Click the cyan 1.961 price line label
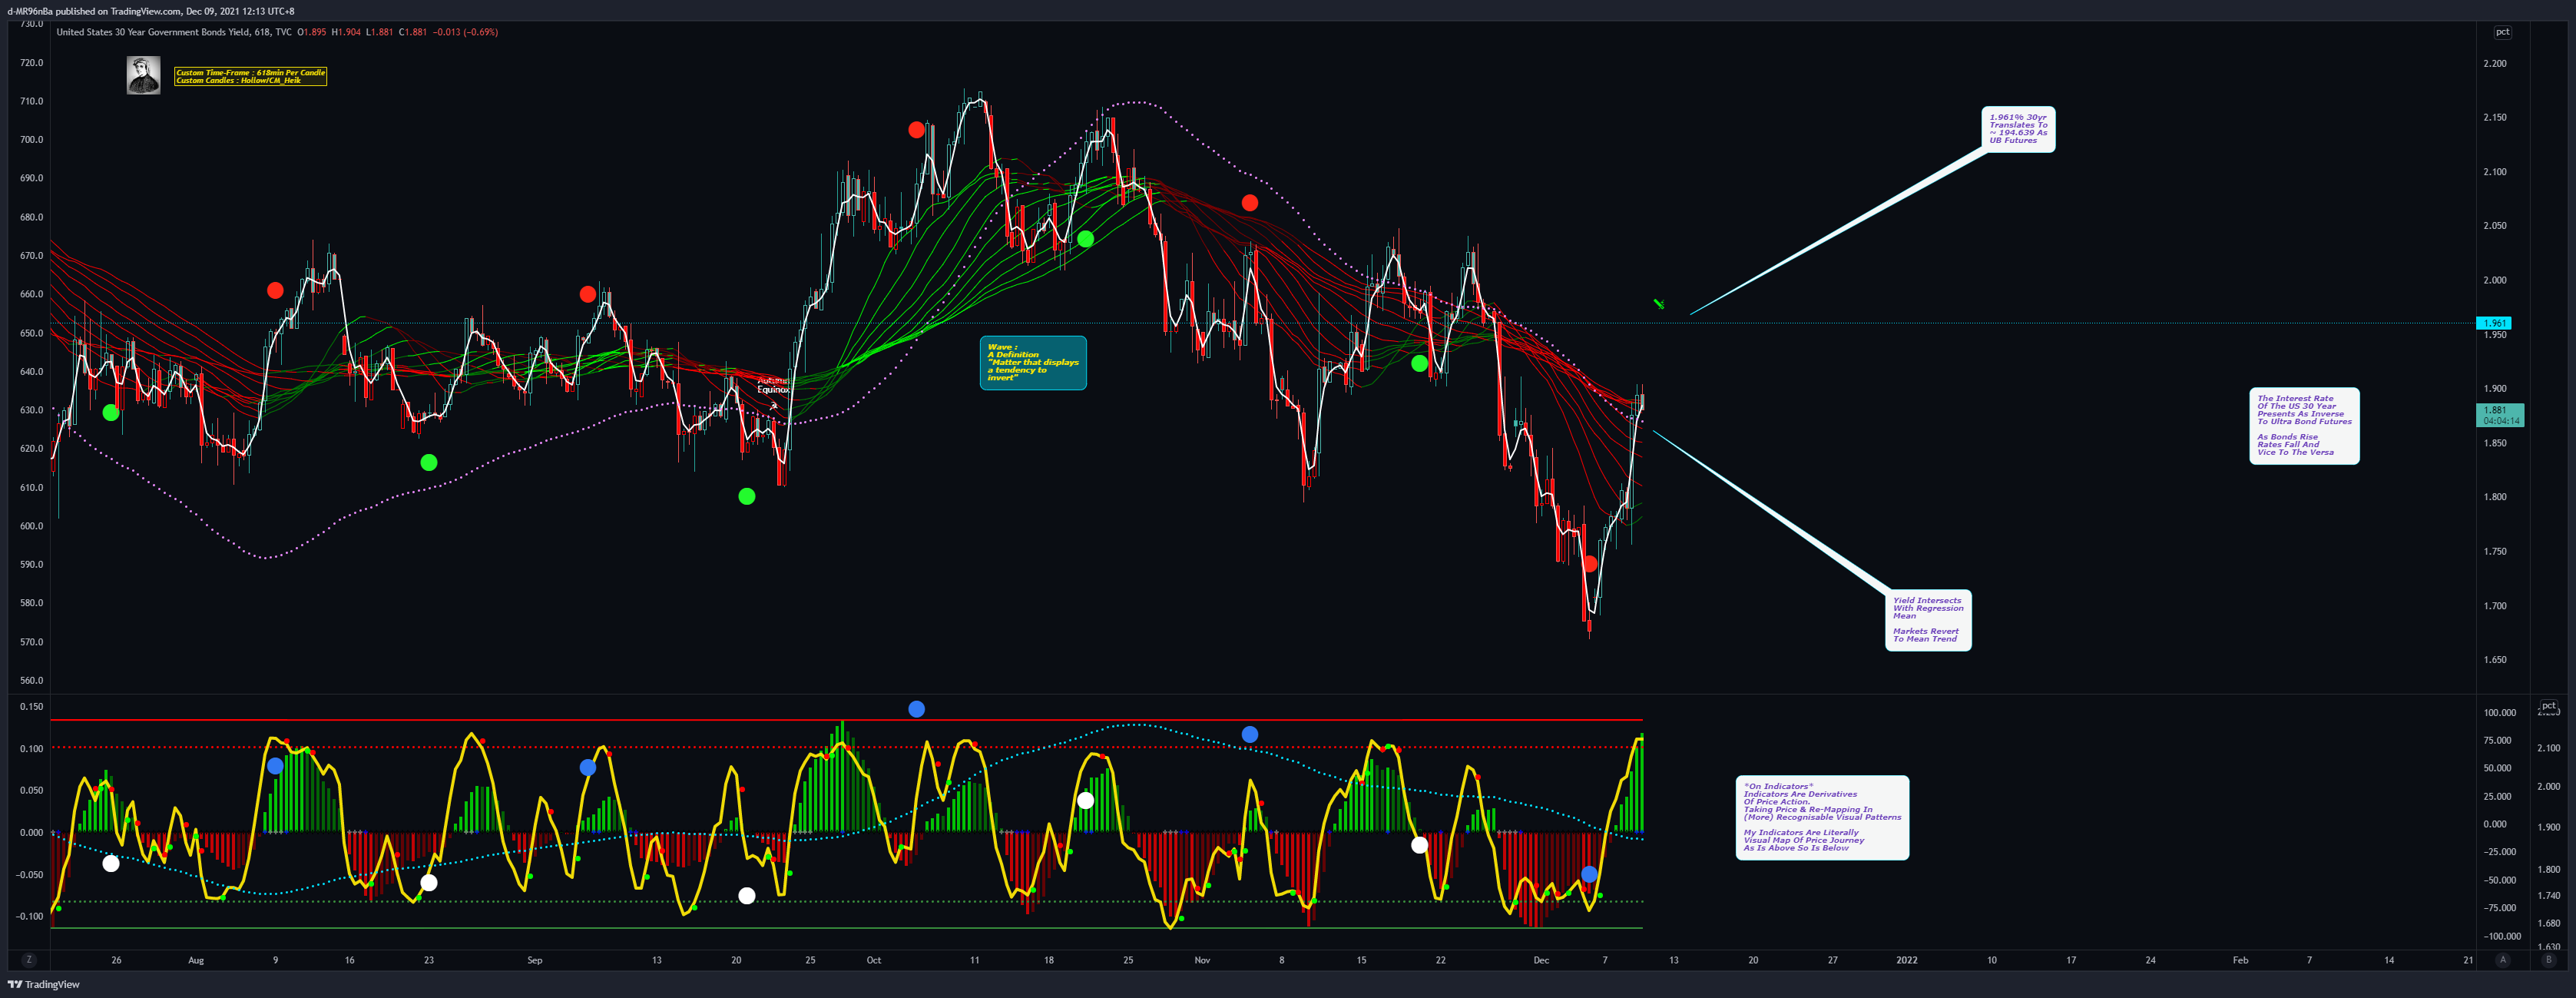Viewport: 2576px width, 998px height. (x=2494, y=323)
